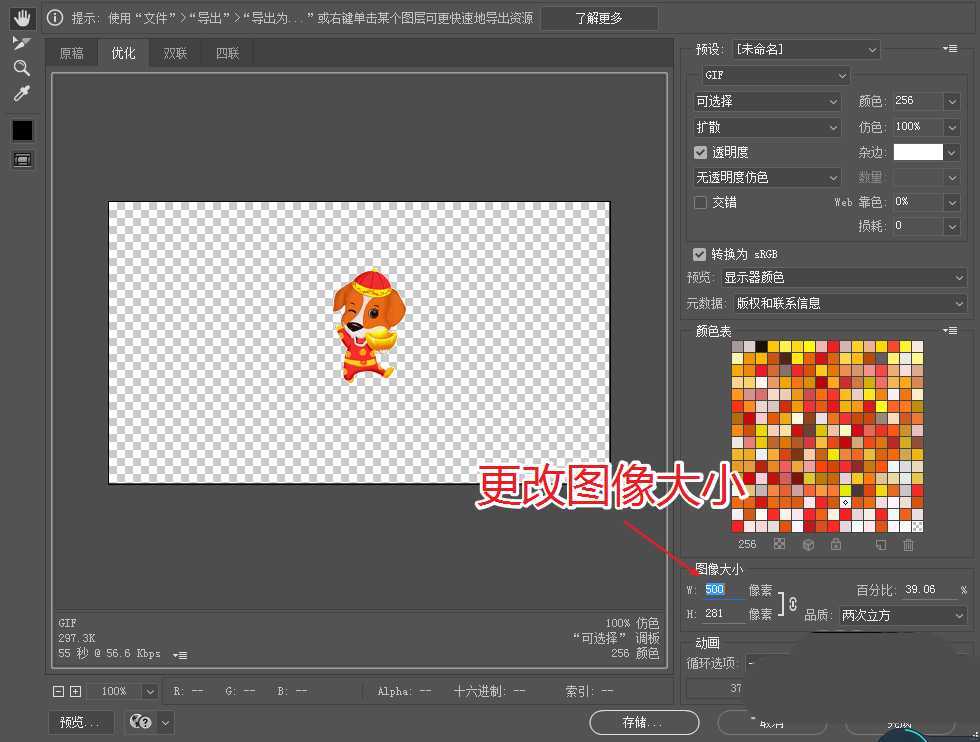Select the Zoom tool

click(x=22, y=67)
